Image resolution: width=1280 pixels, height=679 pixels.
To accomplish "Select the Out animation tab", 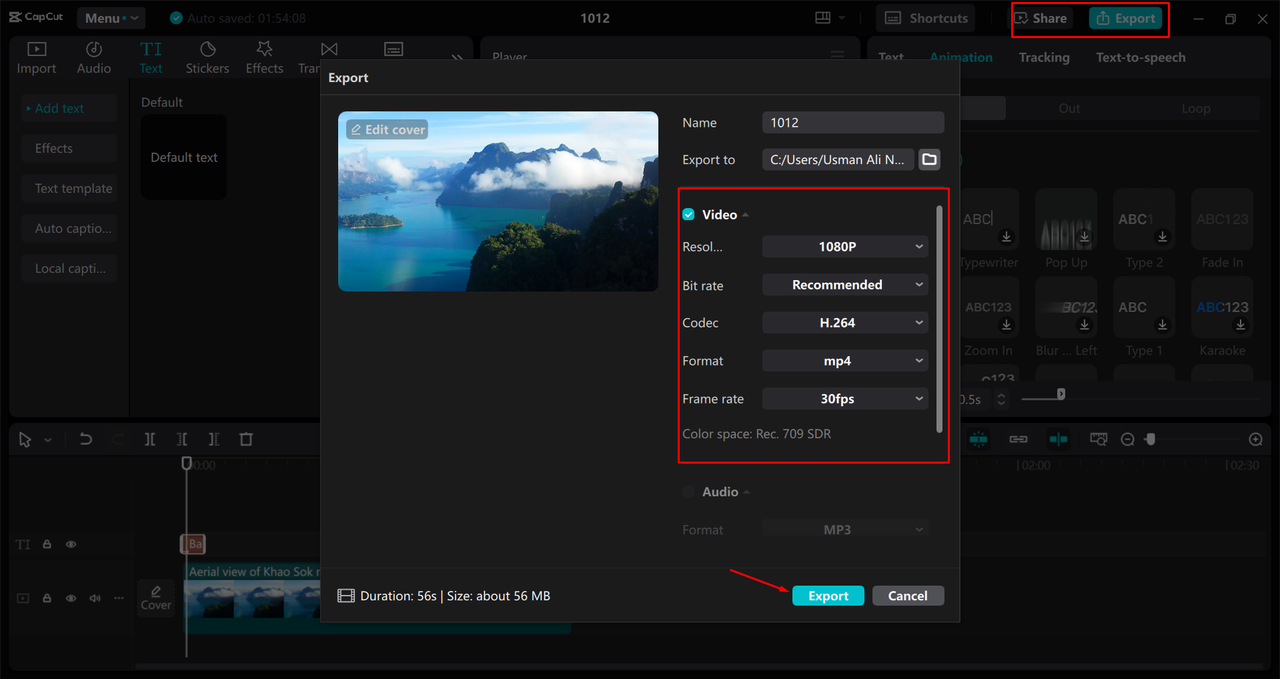I will (x=1069, y=109).
